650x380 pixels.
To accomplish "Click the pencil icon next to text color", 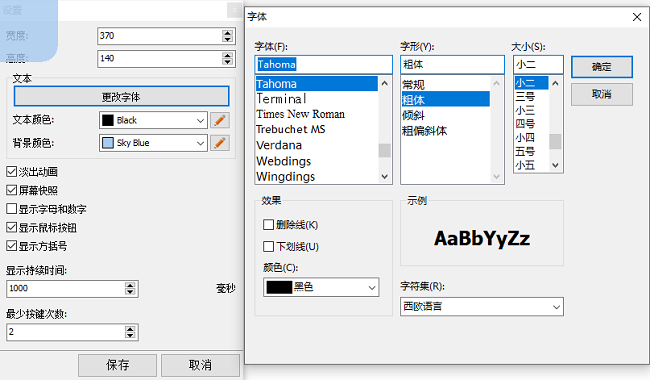I will [220, 120].
